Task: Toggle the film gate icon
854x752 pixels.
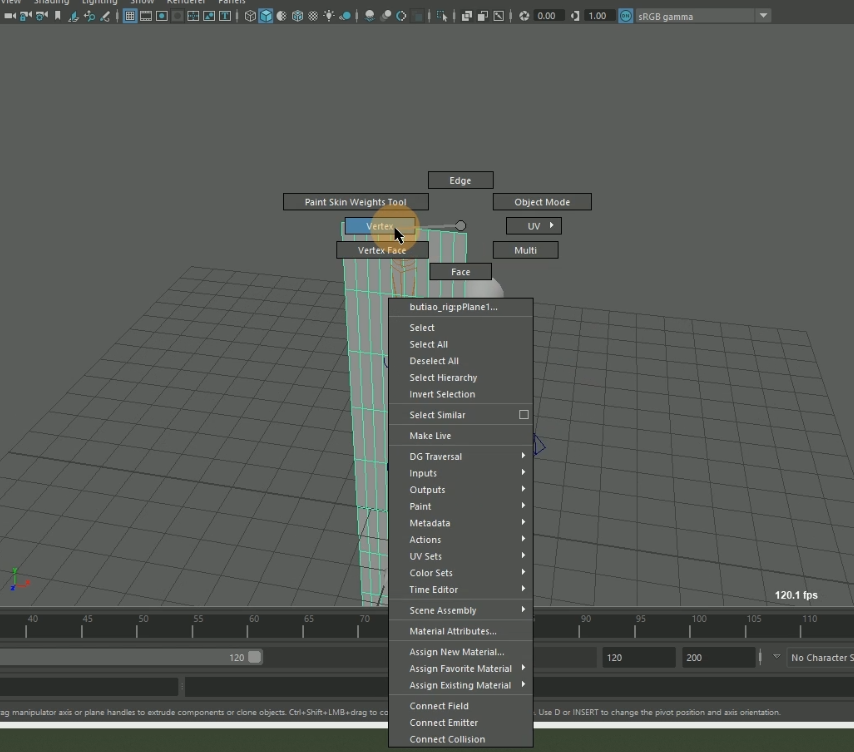Action: point(146,16)
